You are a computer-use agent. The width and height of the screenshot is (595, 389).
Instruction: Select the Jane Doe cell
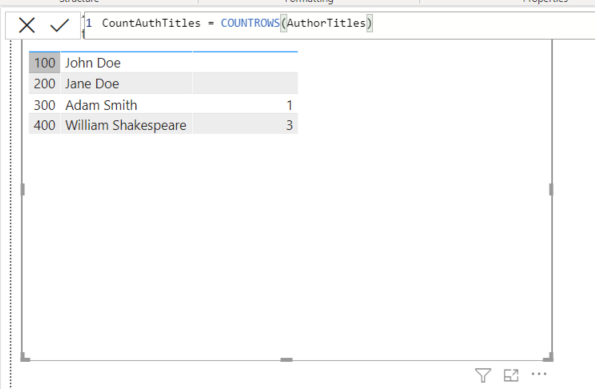(x=126, y=83)
